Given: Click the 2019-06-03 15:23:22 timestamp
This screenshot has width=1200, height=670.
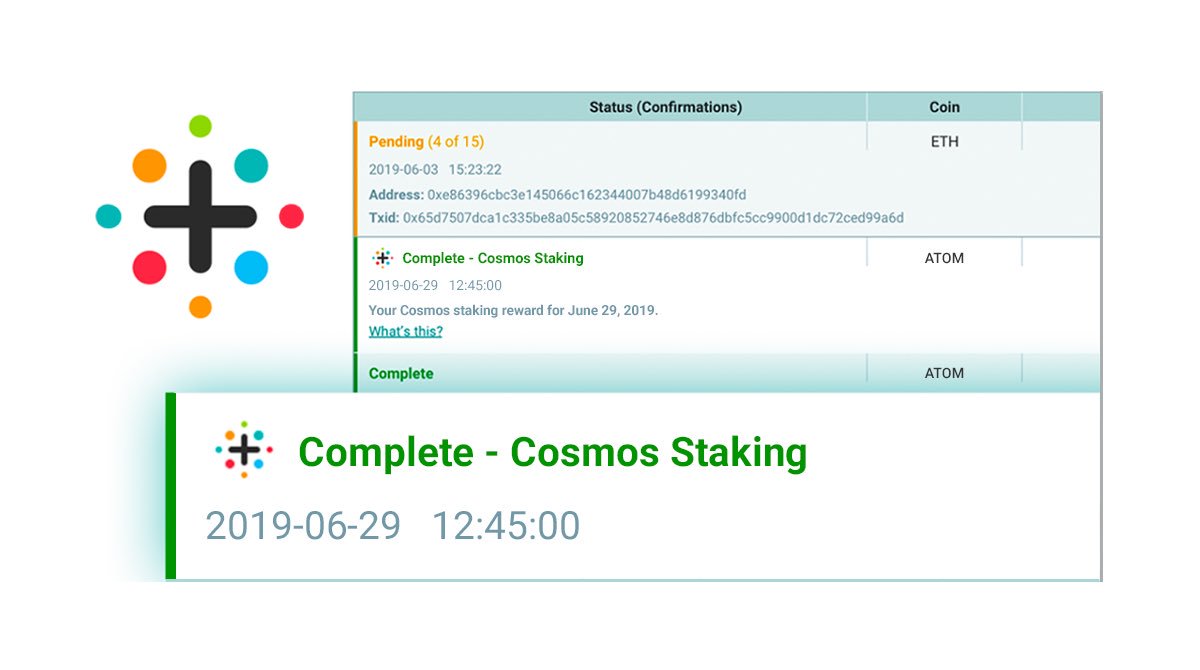Looking at the screenshot, I should tap(435, 170).
